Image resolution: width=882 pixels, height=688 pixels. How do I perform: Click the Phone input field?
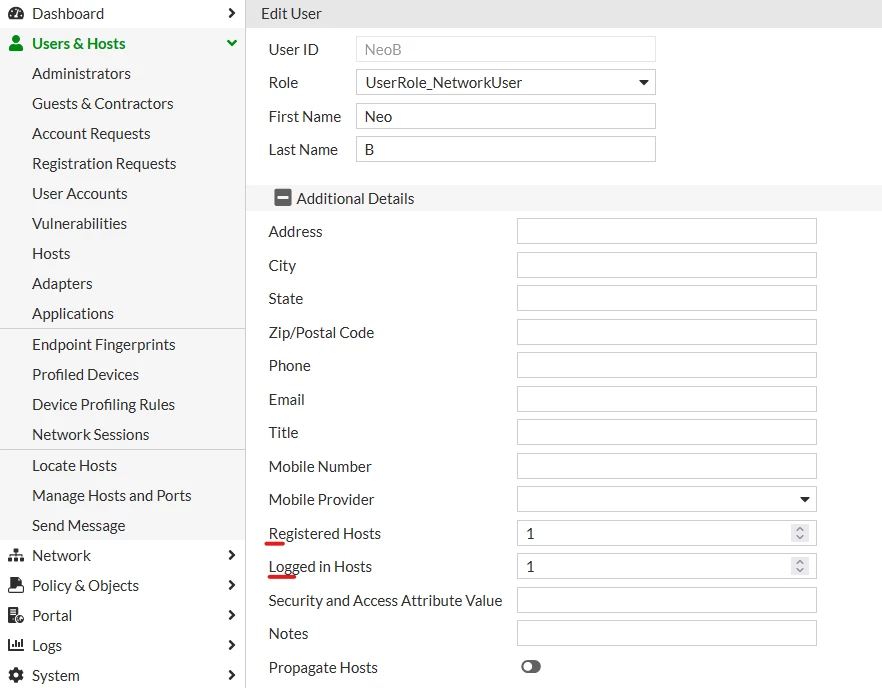click(667, 365)
